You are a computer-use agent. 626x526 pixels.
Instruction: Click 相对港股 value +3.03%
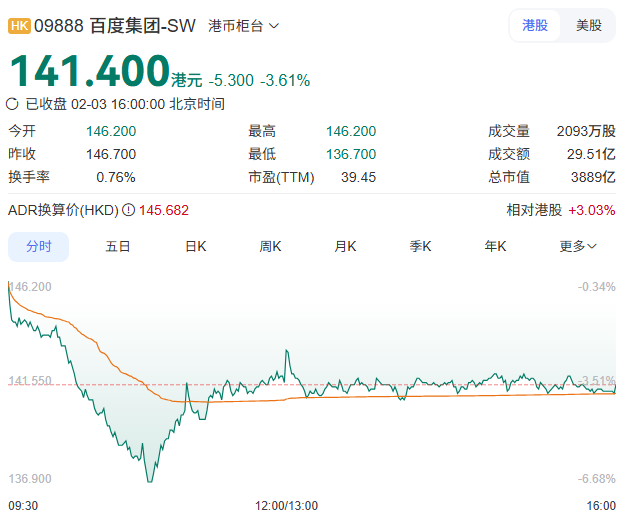592,210
